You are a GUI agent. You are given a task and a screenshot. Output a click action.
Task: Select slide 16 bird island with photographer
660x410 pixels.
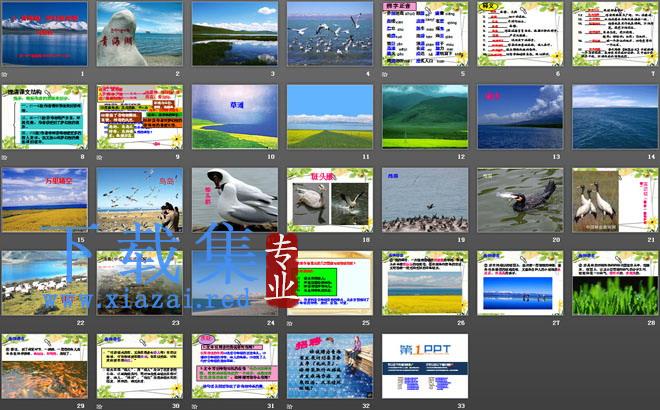coord(140,200)
